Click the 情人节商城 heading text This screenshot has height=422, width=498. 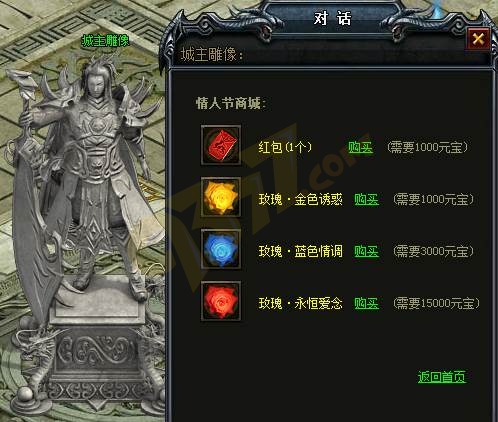tap(231, 104)
